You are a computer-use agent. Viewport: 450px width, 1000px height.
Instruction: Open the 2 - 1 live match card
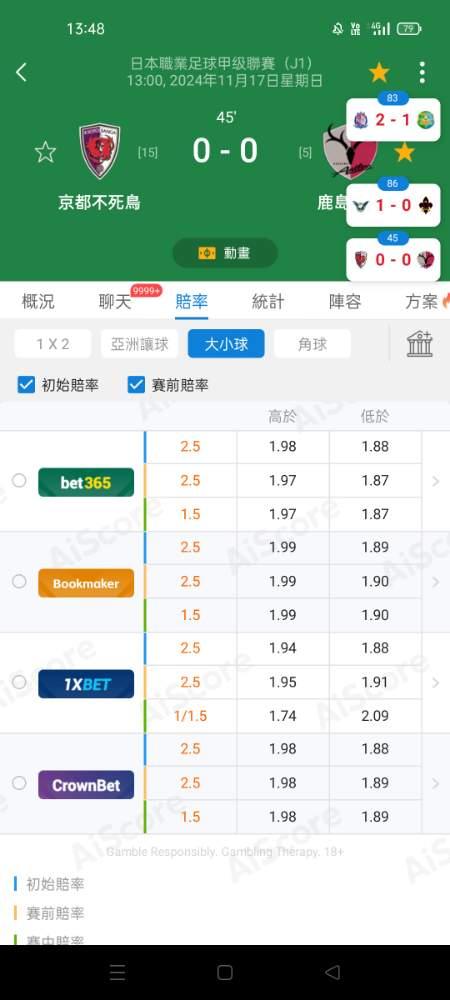(393, 119)
